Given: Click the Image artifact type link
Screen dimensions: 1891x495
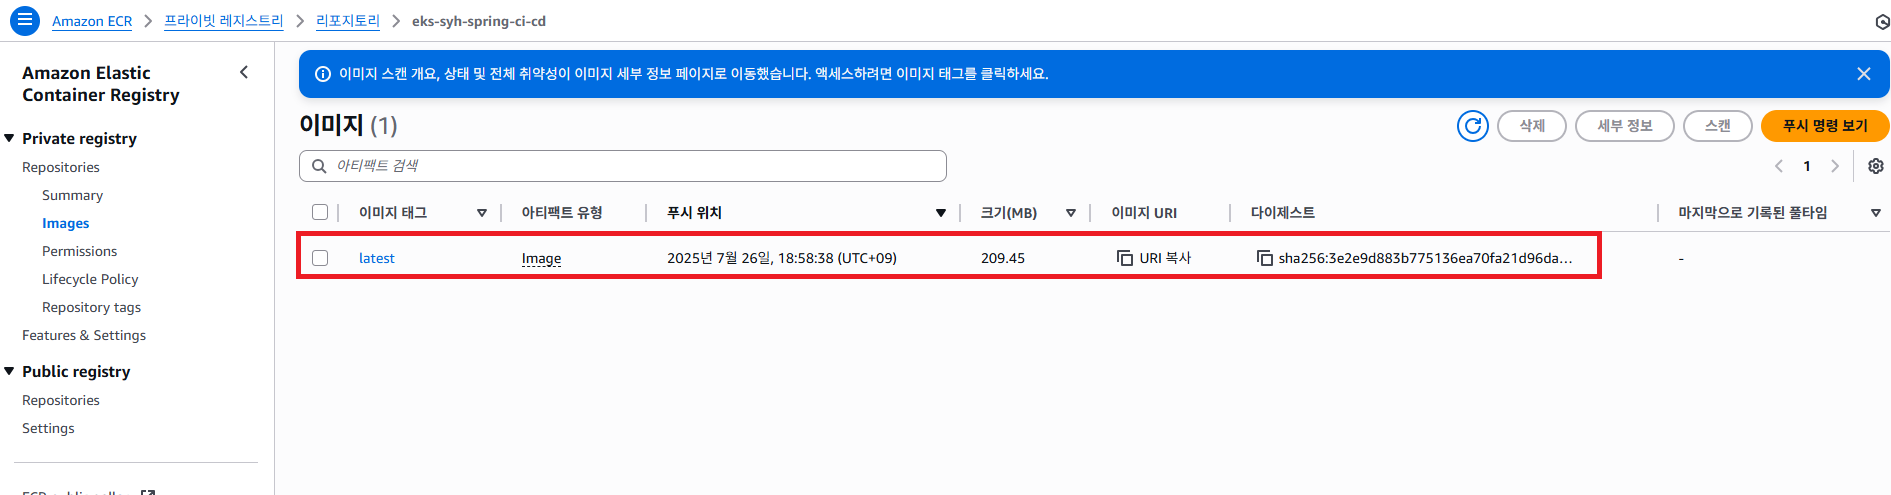Looking at the screenshot, I should tap(541, 258).
